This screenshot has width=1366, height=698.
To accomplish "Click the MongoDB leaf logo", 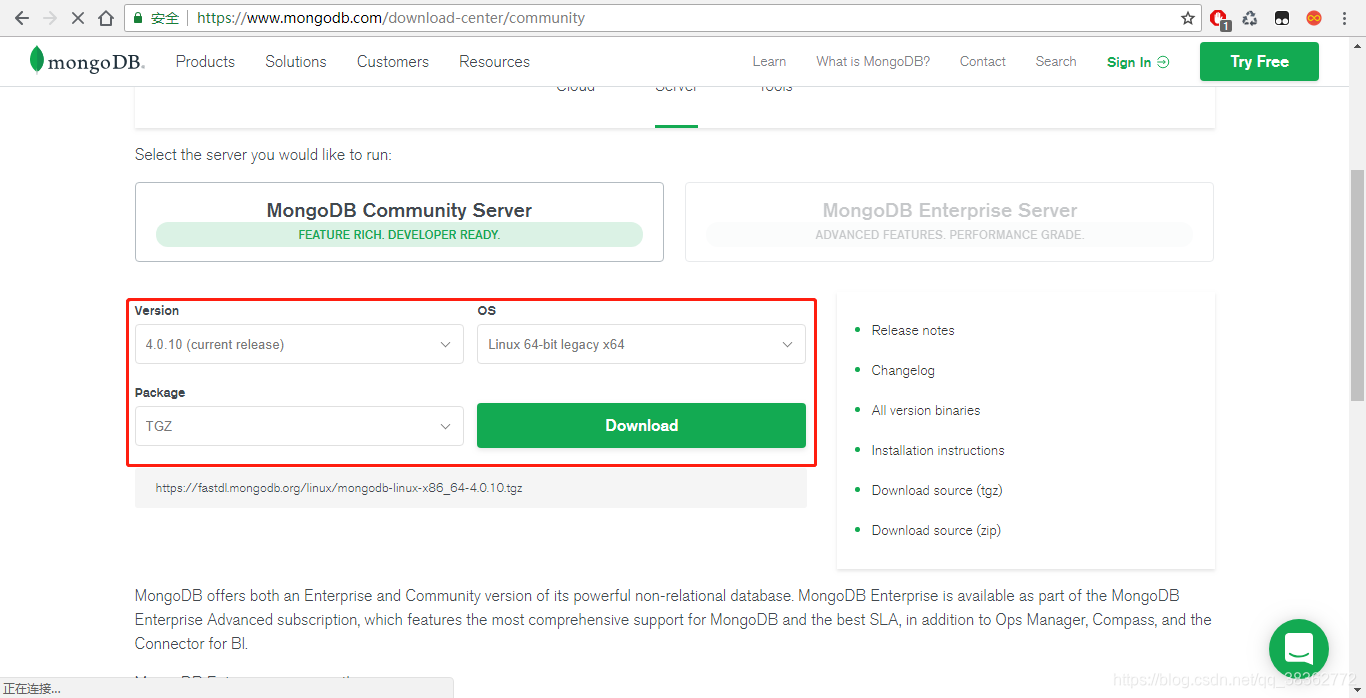I will 36,61.
